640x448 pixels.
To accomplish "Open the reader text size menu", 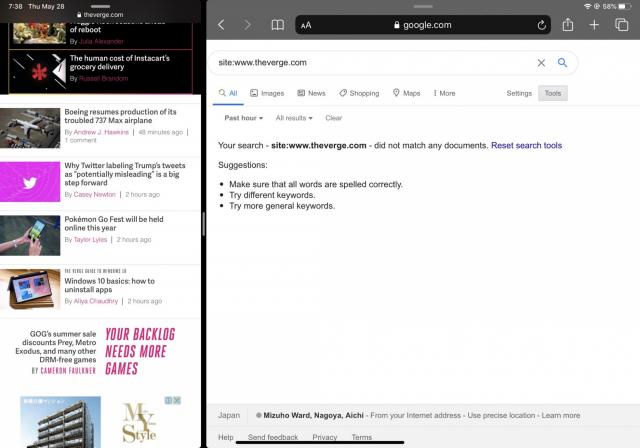I will [x=306, y=25].
